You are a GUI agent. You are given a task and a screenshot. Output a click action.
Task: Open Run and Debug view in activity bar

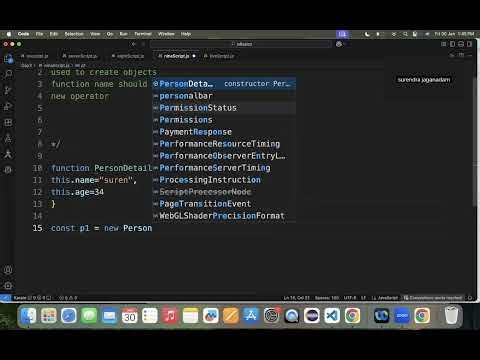(8, 106)
